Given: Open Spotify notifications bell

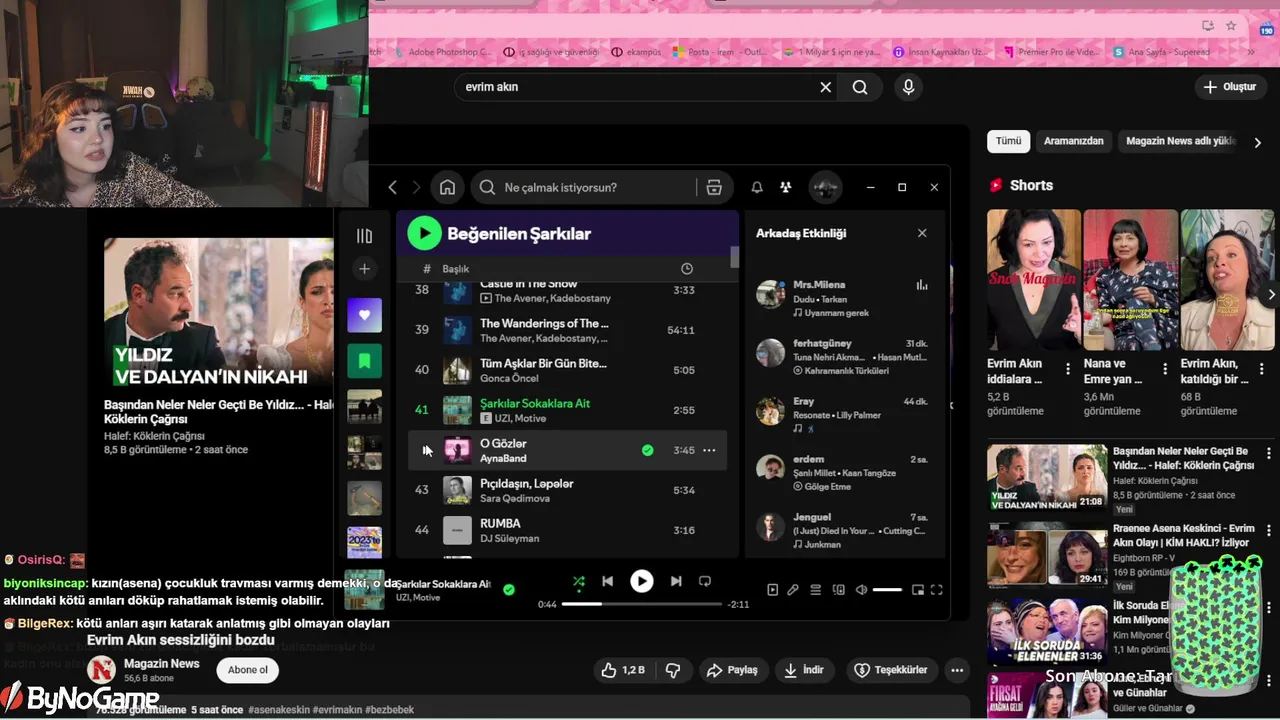Looking at the screenshot, I should tap(757, 187).
